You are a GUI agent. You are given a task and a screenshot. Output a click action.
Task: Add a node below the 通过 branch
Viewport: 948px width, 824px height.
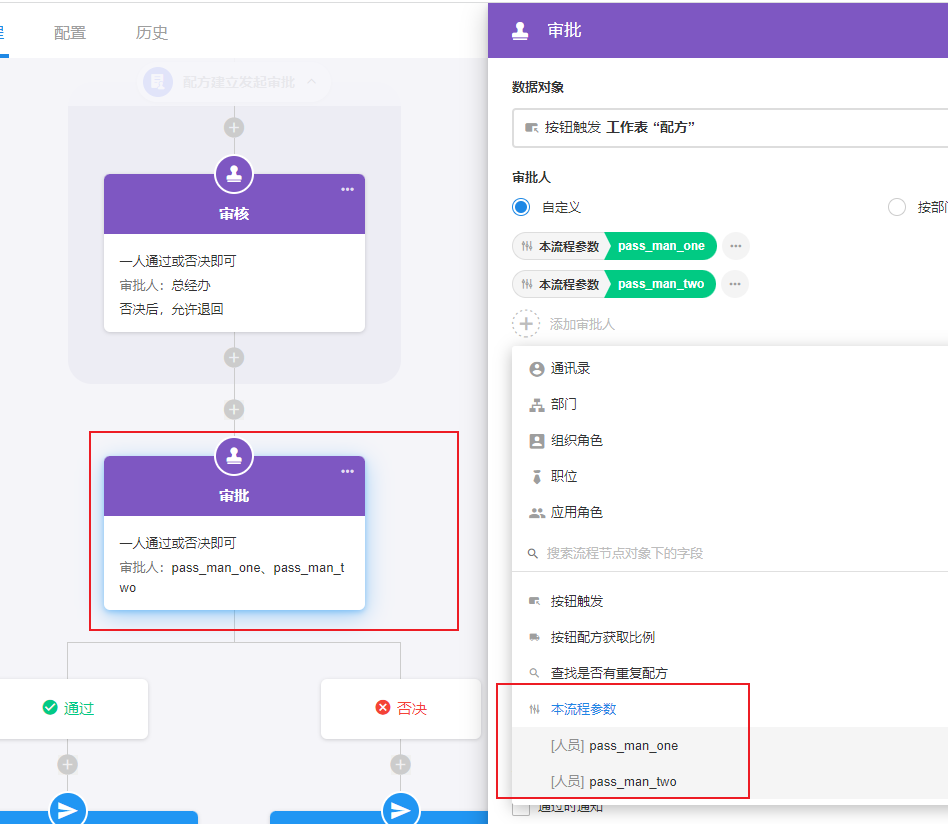tap(67, 765)
